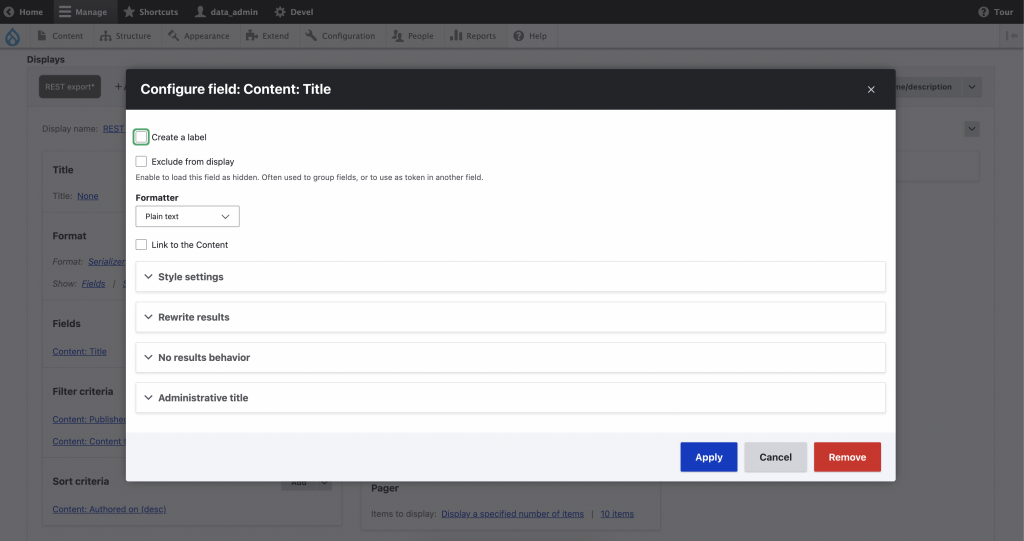Open the Formatter Plain text dropdown
Screen dimensions: 1024x541
tap(187, 217)
